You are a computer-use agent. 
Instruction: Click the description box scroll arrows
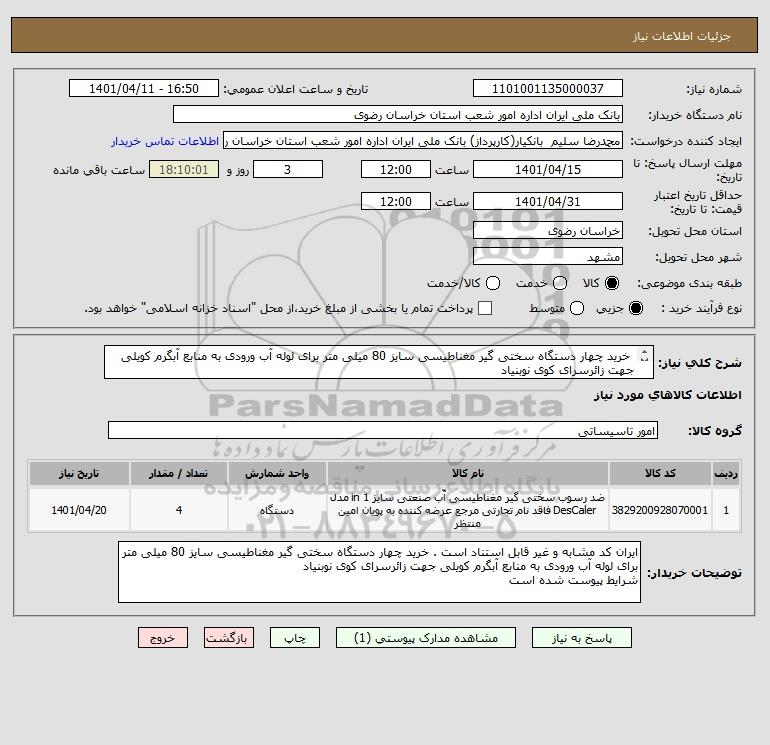pyautogui.click(x=644, y=355)
